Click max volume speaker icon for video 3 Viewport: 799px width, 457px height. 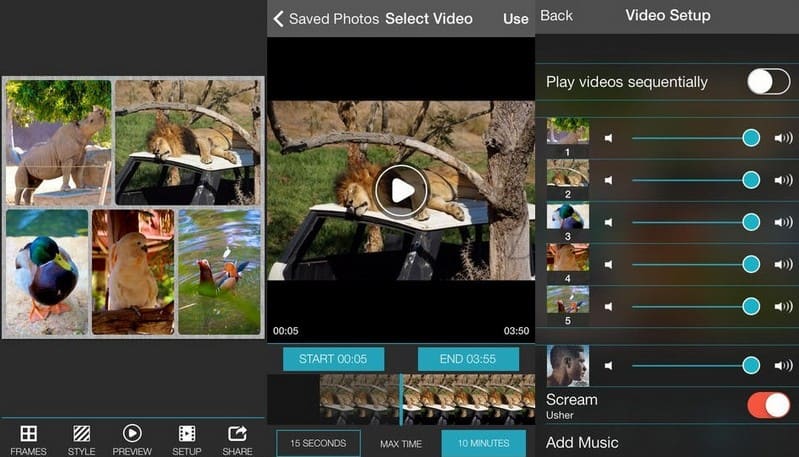[782, 222]
